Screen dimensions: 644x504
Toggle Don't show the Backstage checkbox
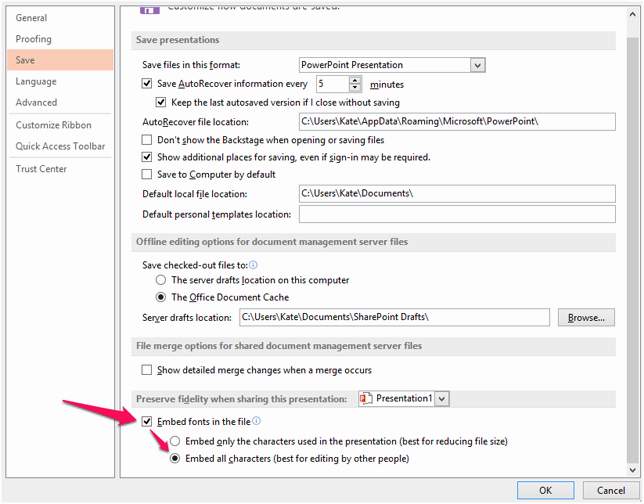pos(147,140)
